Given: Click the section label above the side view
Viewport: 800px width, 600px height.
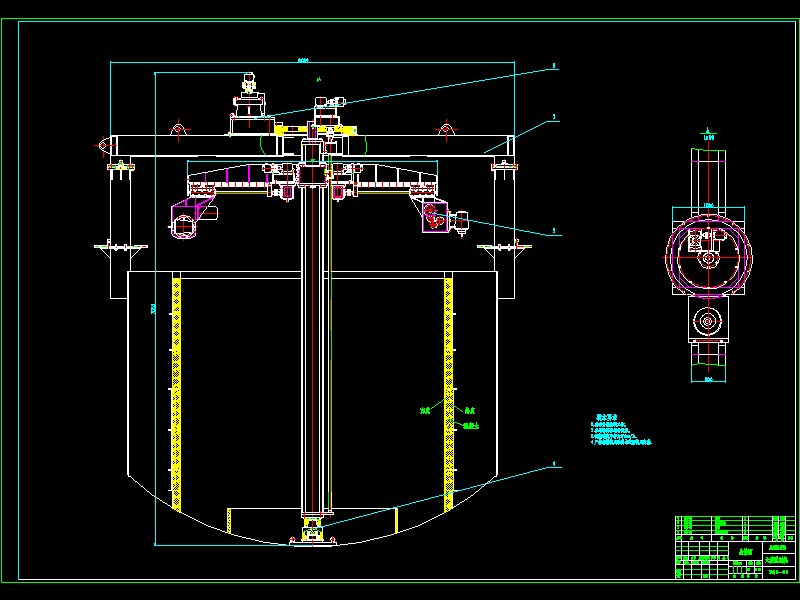Looking at the screenshot, I should (x=709, y=137).
